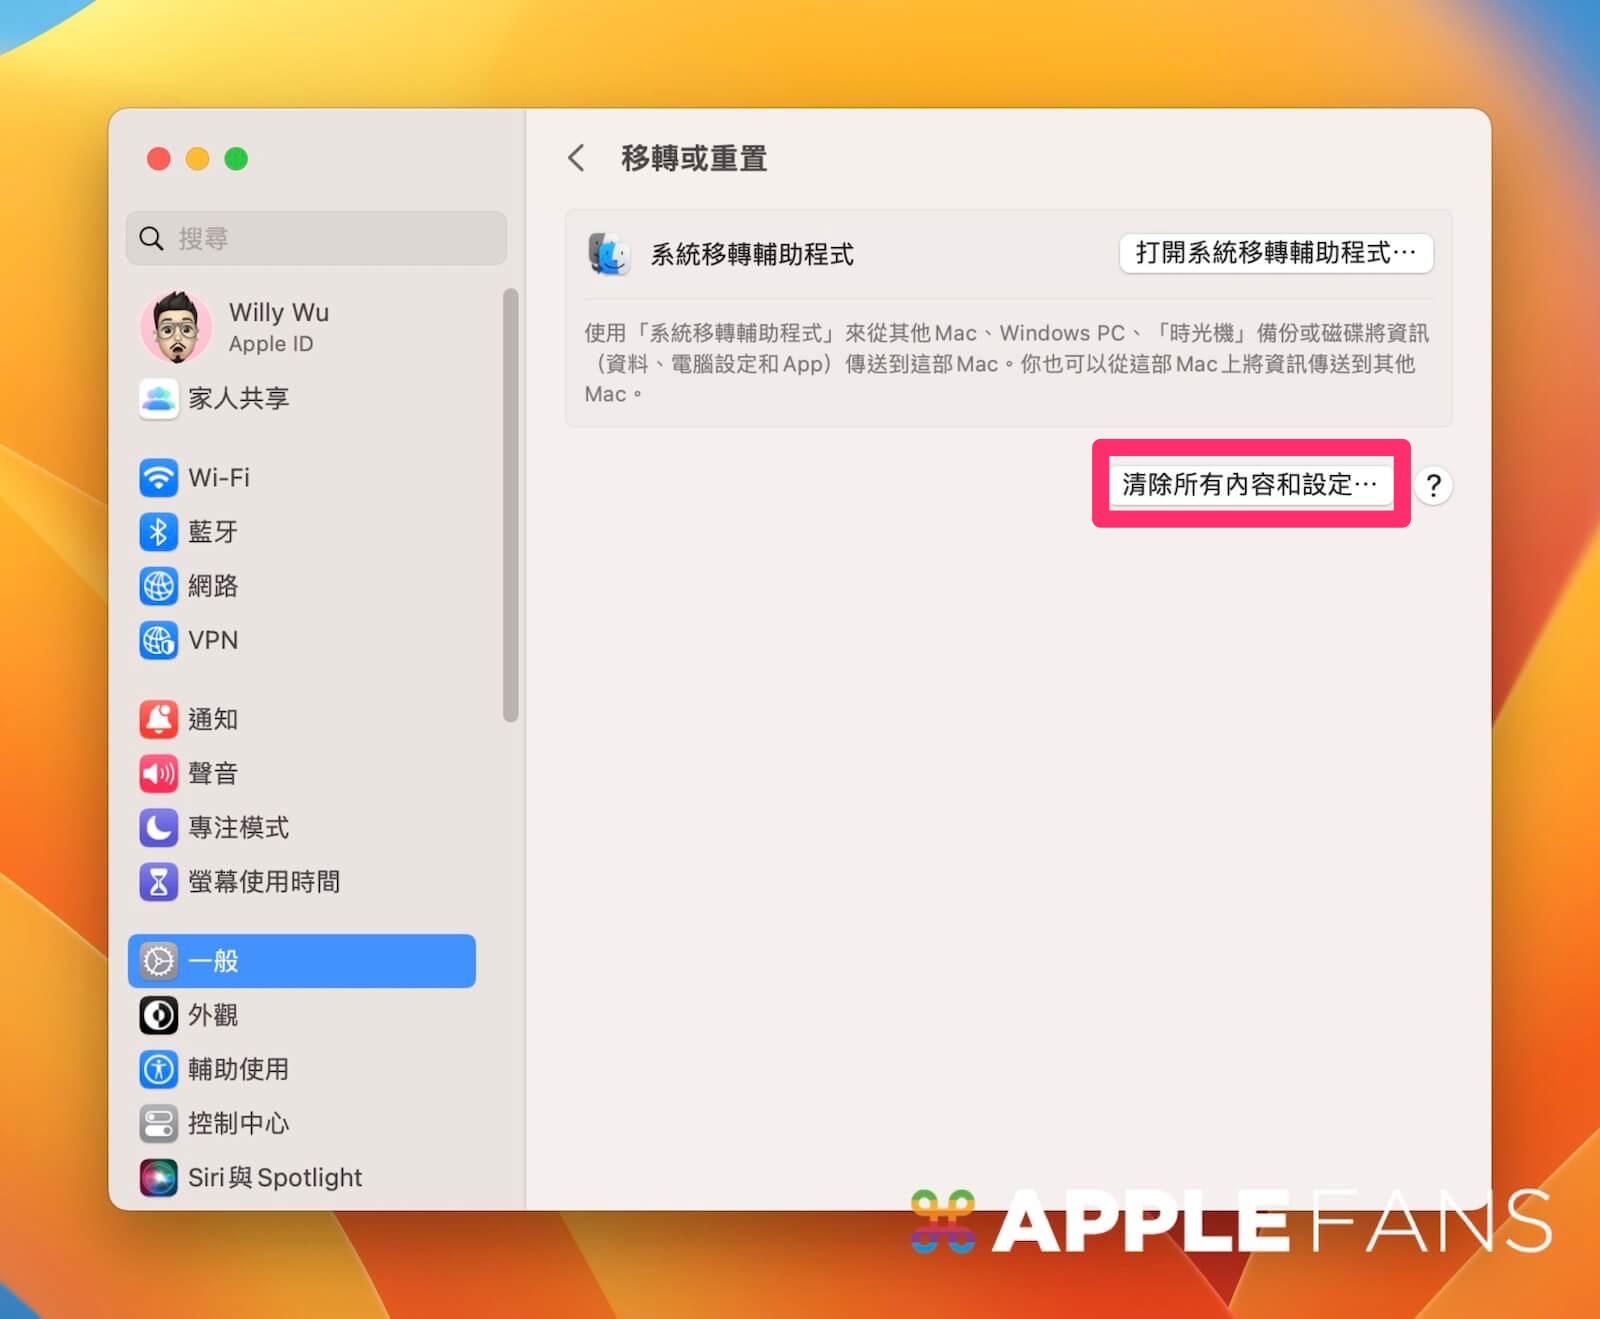
Task: Select the Wi-Fi icon in the sidebar
Action: point(160,478)
